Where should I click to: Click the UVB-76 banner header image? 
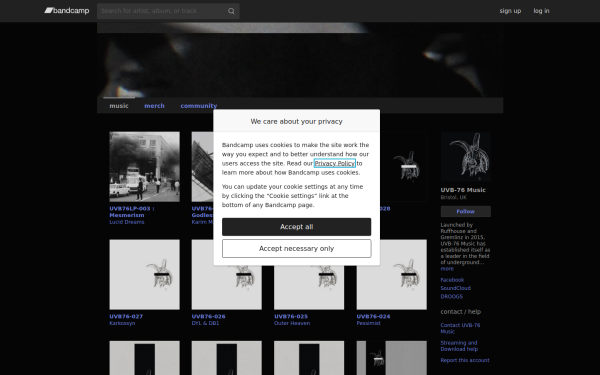point(300,60)
